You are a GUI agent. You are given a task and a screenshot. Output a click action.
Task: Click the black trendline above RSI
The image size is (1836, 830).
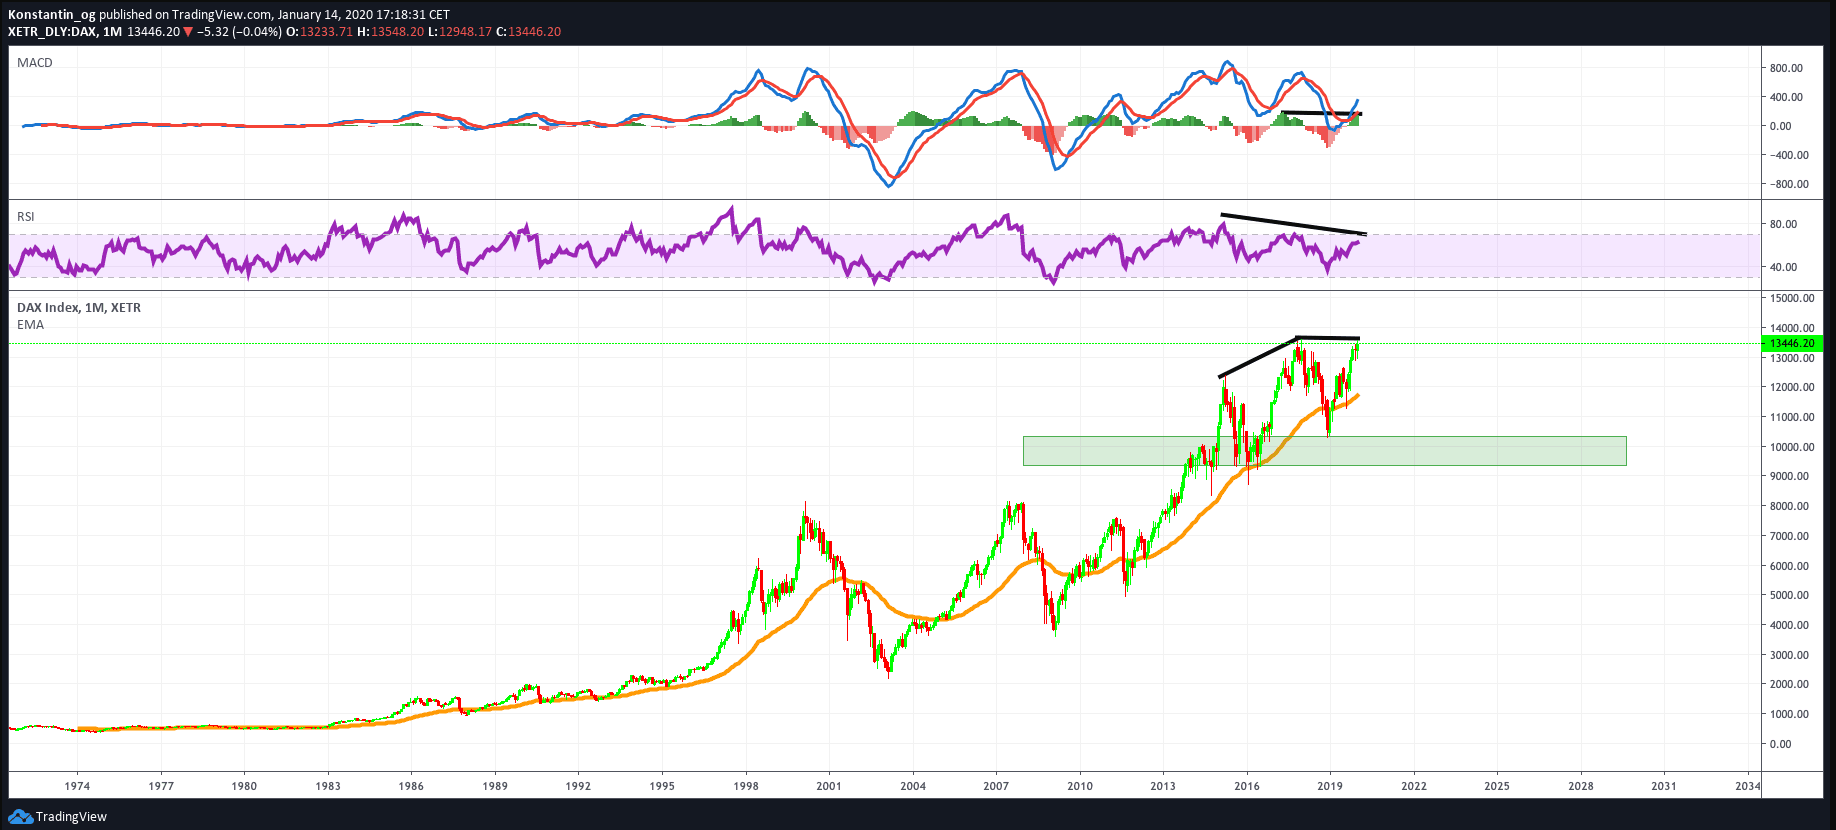coord(1292,224)
